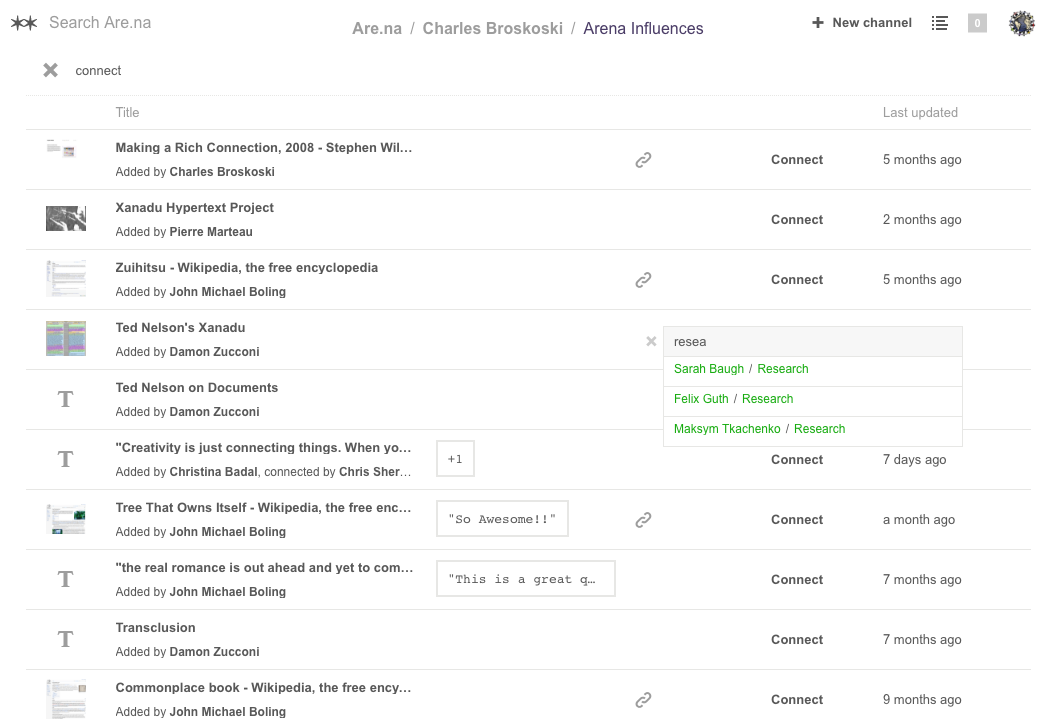The height and width of the screenshot is (724, 1056).
Task: Open the notifications counter badge
Action: click(x=977, y=23)
